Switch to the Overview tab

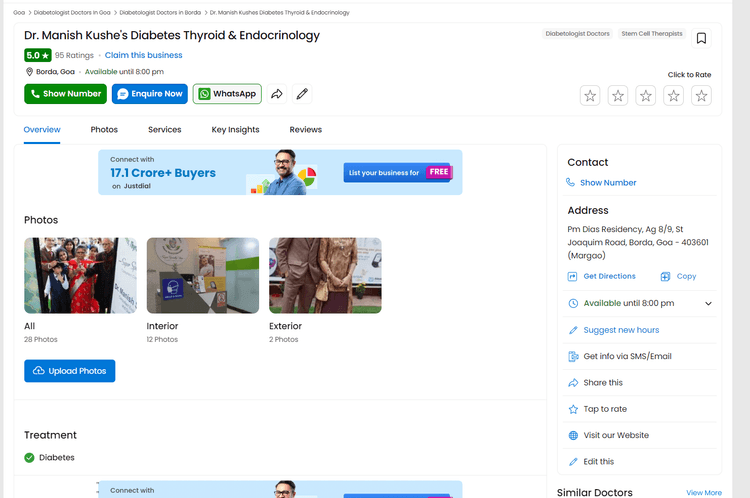coord(42,130)
